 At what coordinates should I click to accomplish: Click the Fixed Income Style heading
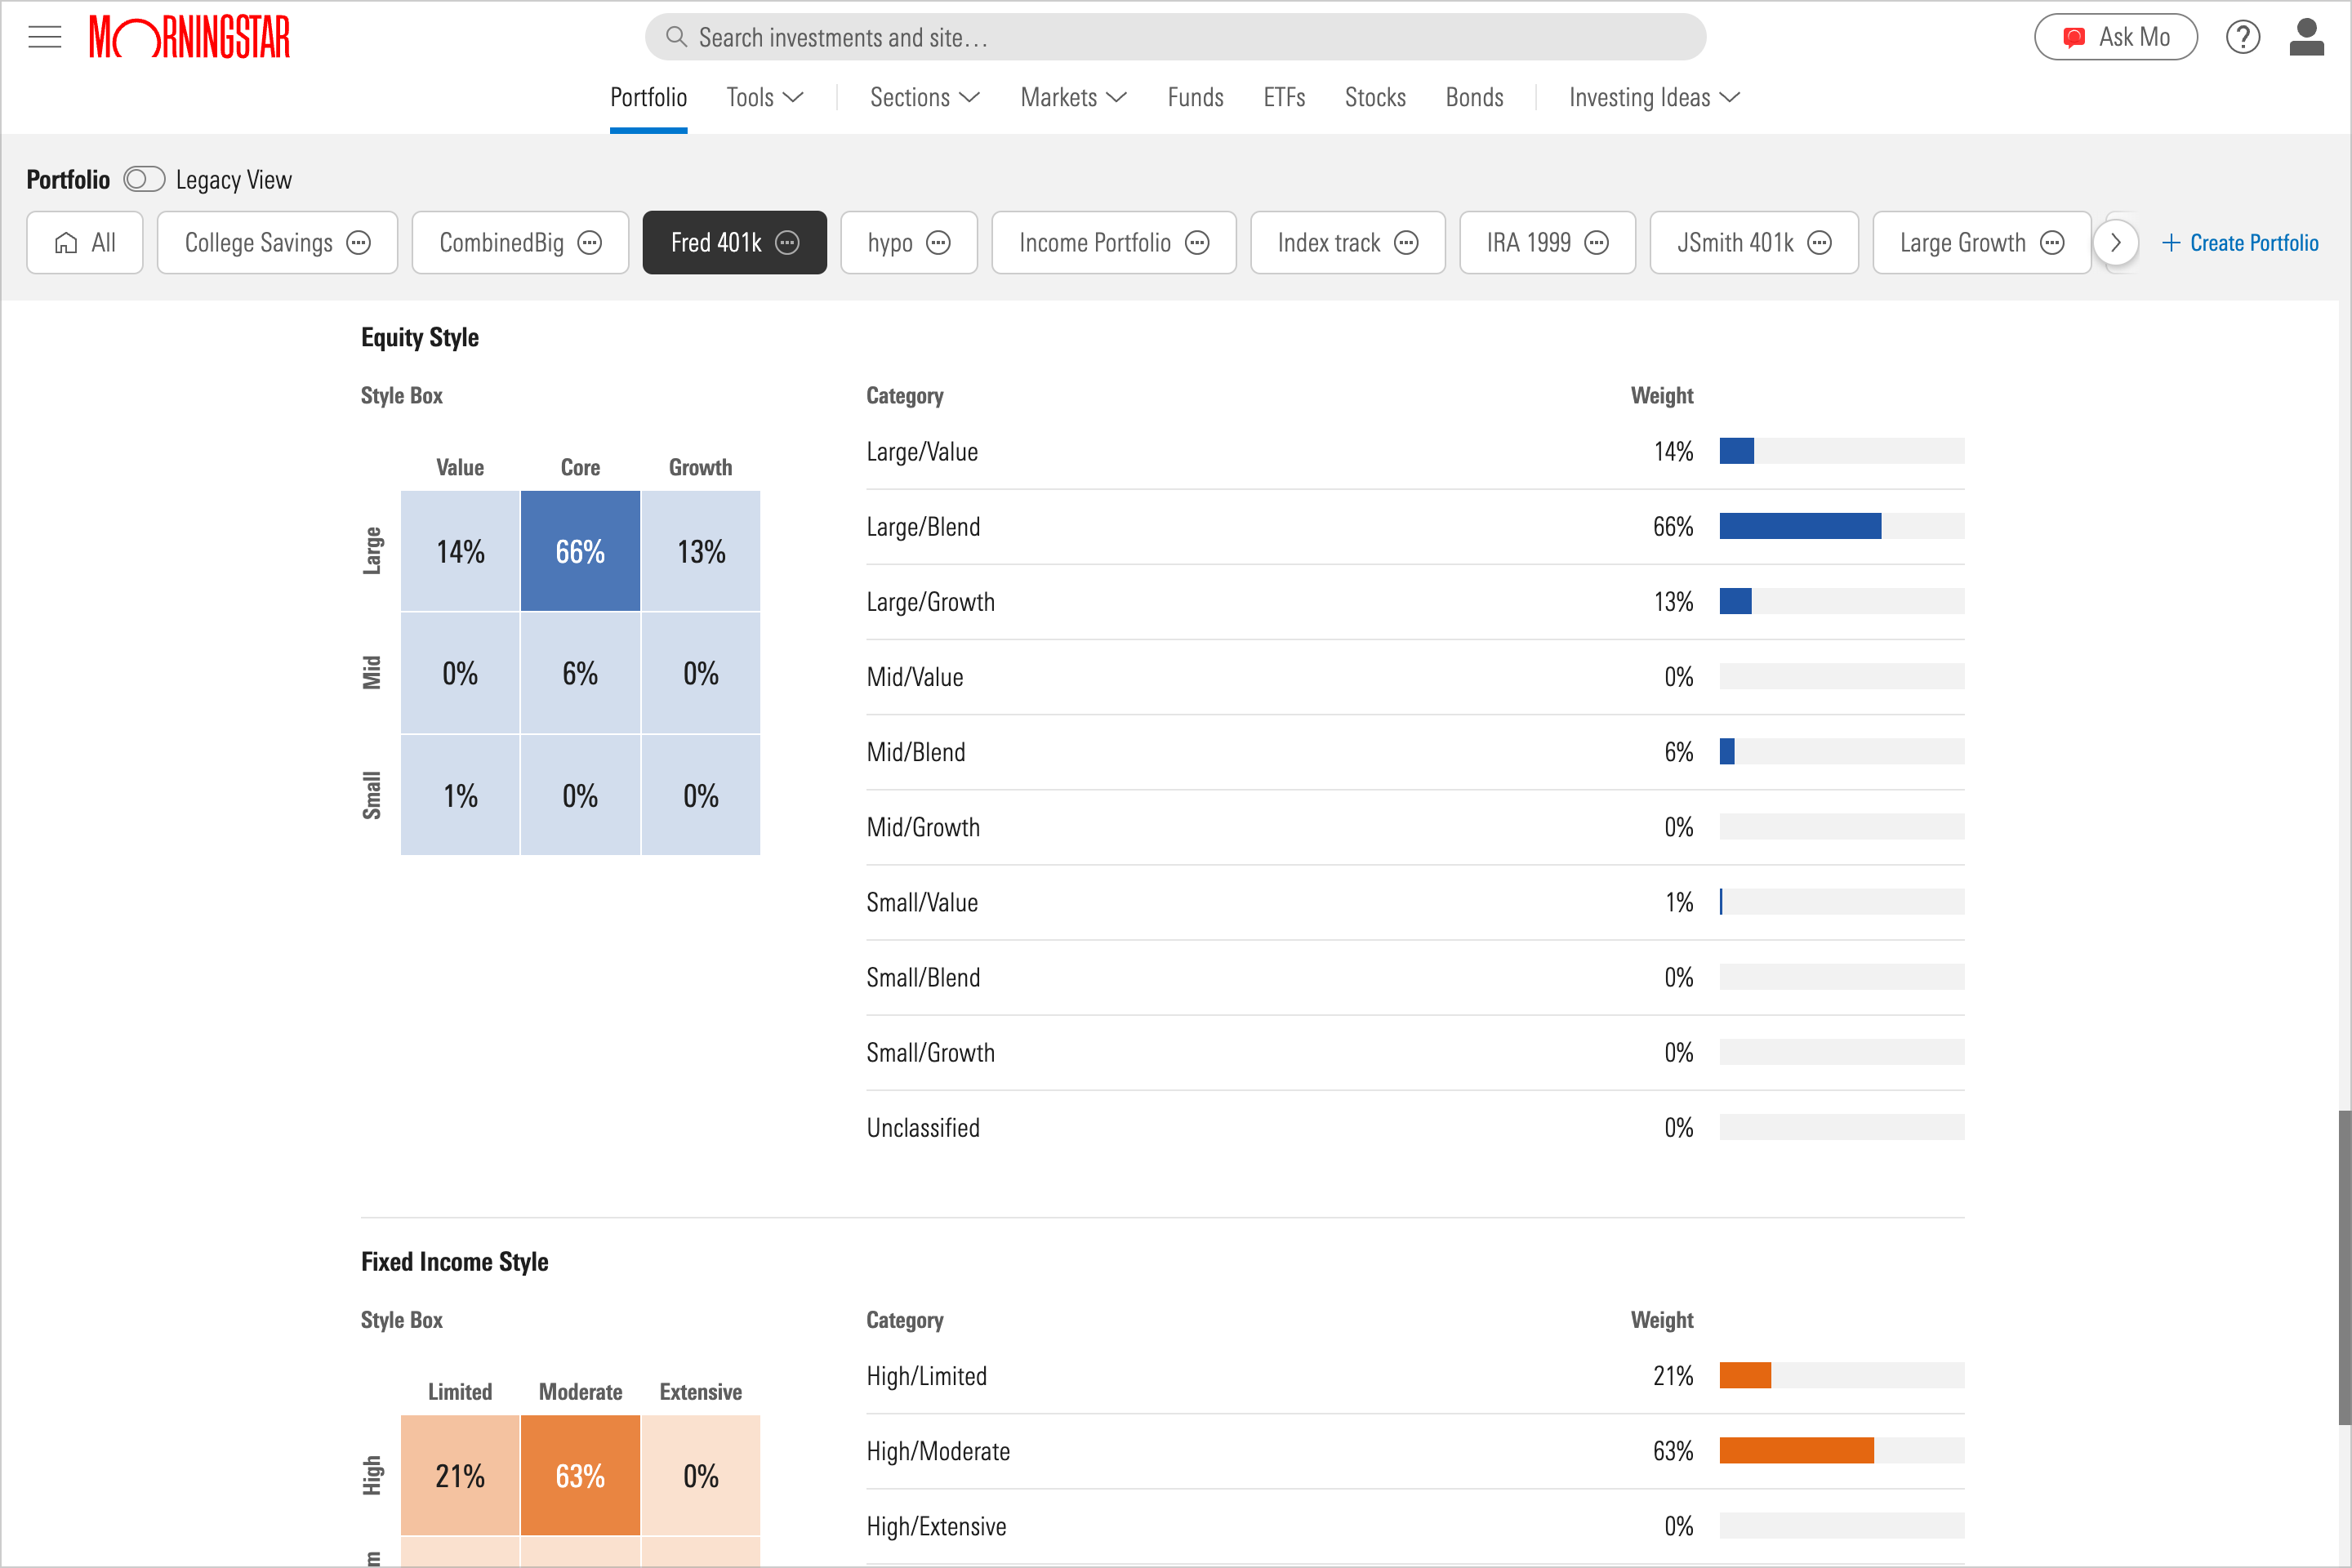click(x=454, y=1262)
